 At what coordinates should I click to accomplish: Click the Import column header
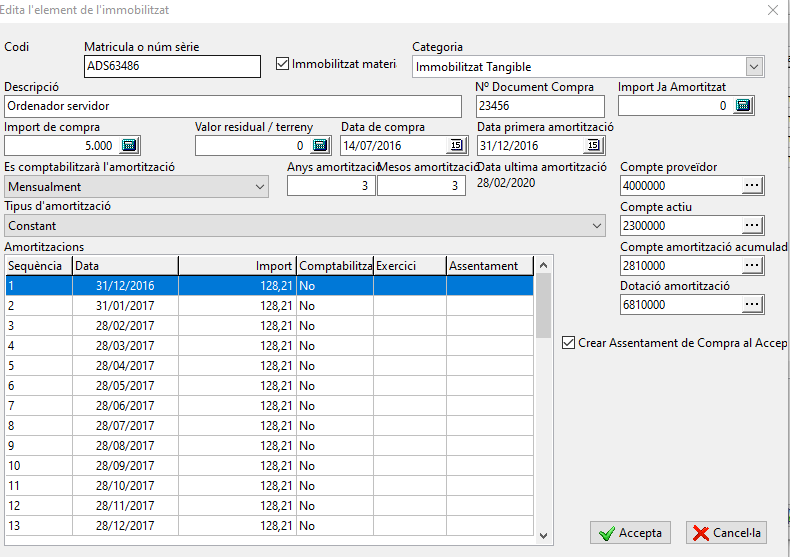point(237,266)
